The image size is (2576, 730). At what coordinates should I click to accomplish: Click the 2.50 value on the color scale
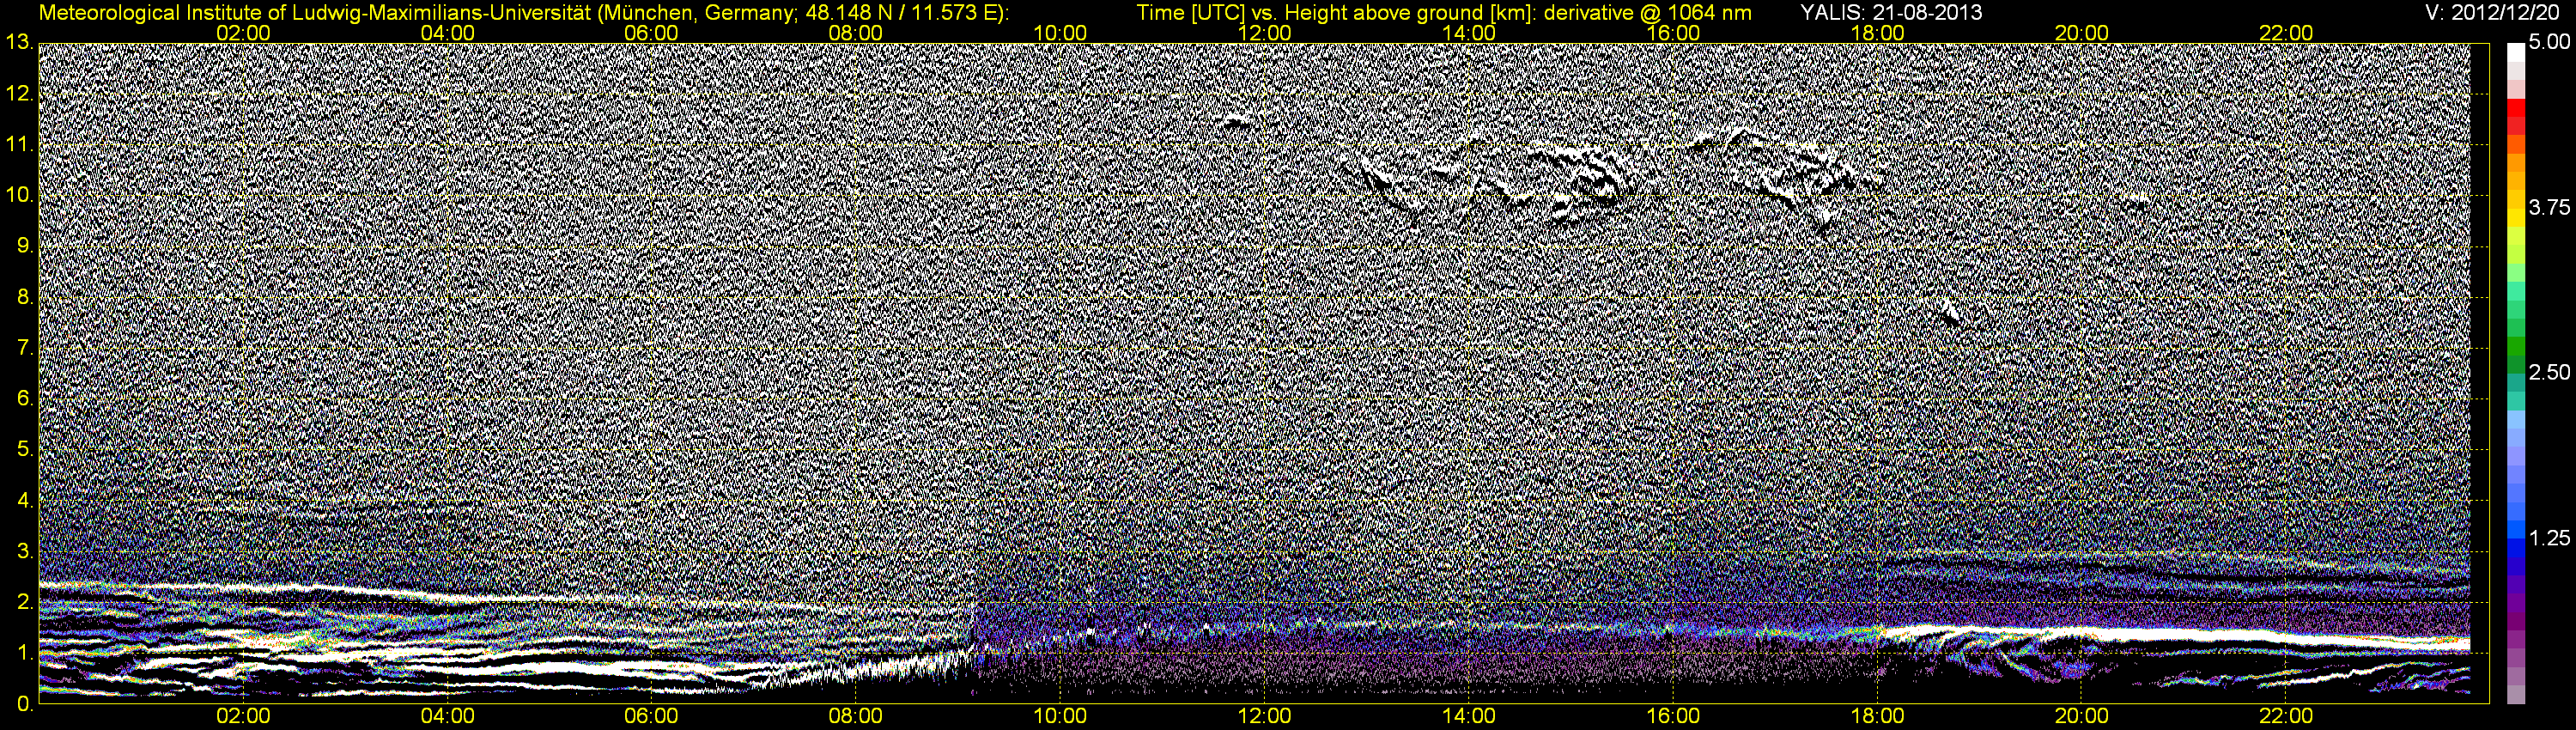tap(2549, 372)
